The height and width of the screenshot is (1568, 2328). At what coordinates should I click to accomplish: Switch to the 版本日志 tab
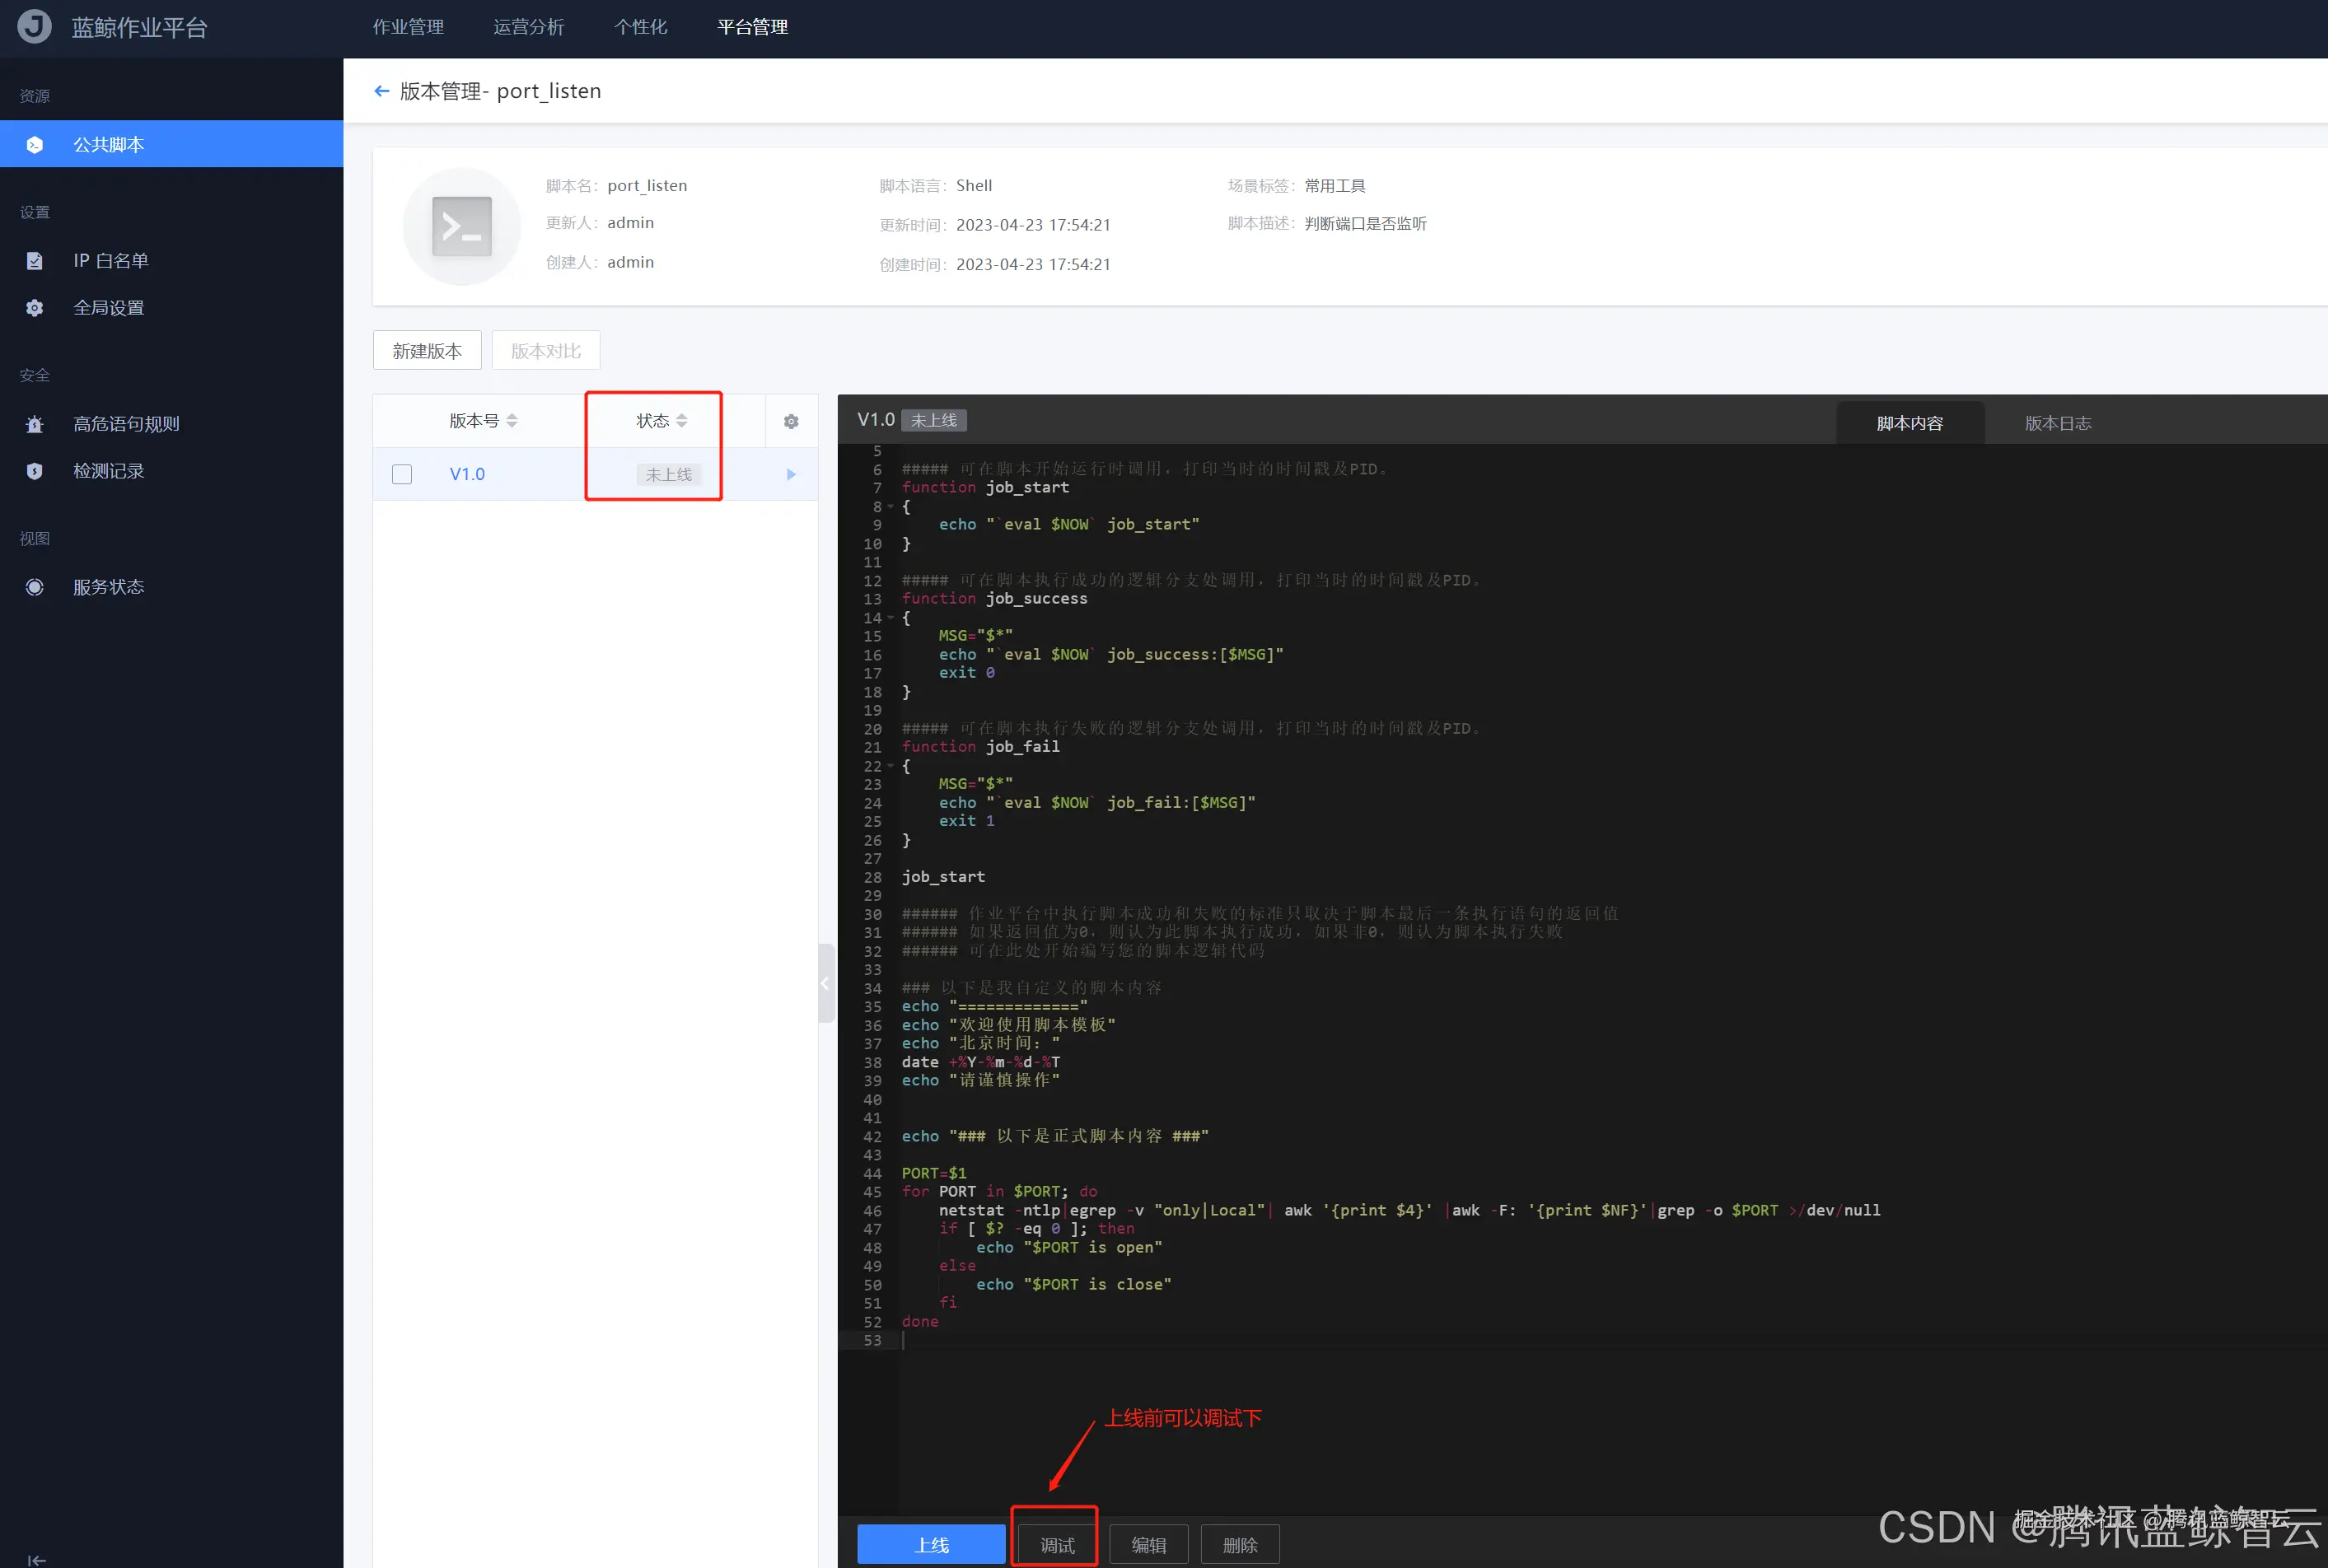pyautogui.click(x=2057, y=423)
